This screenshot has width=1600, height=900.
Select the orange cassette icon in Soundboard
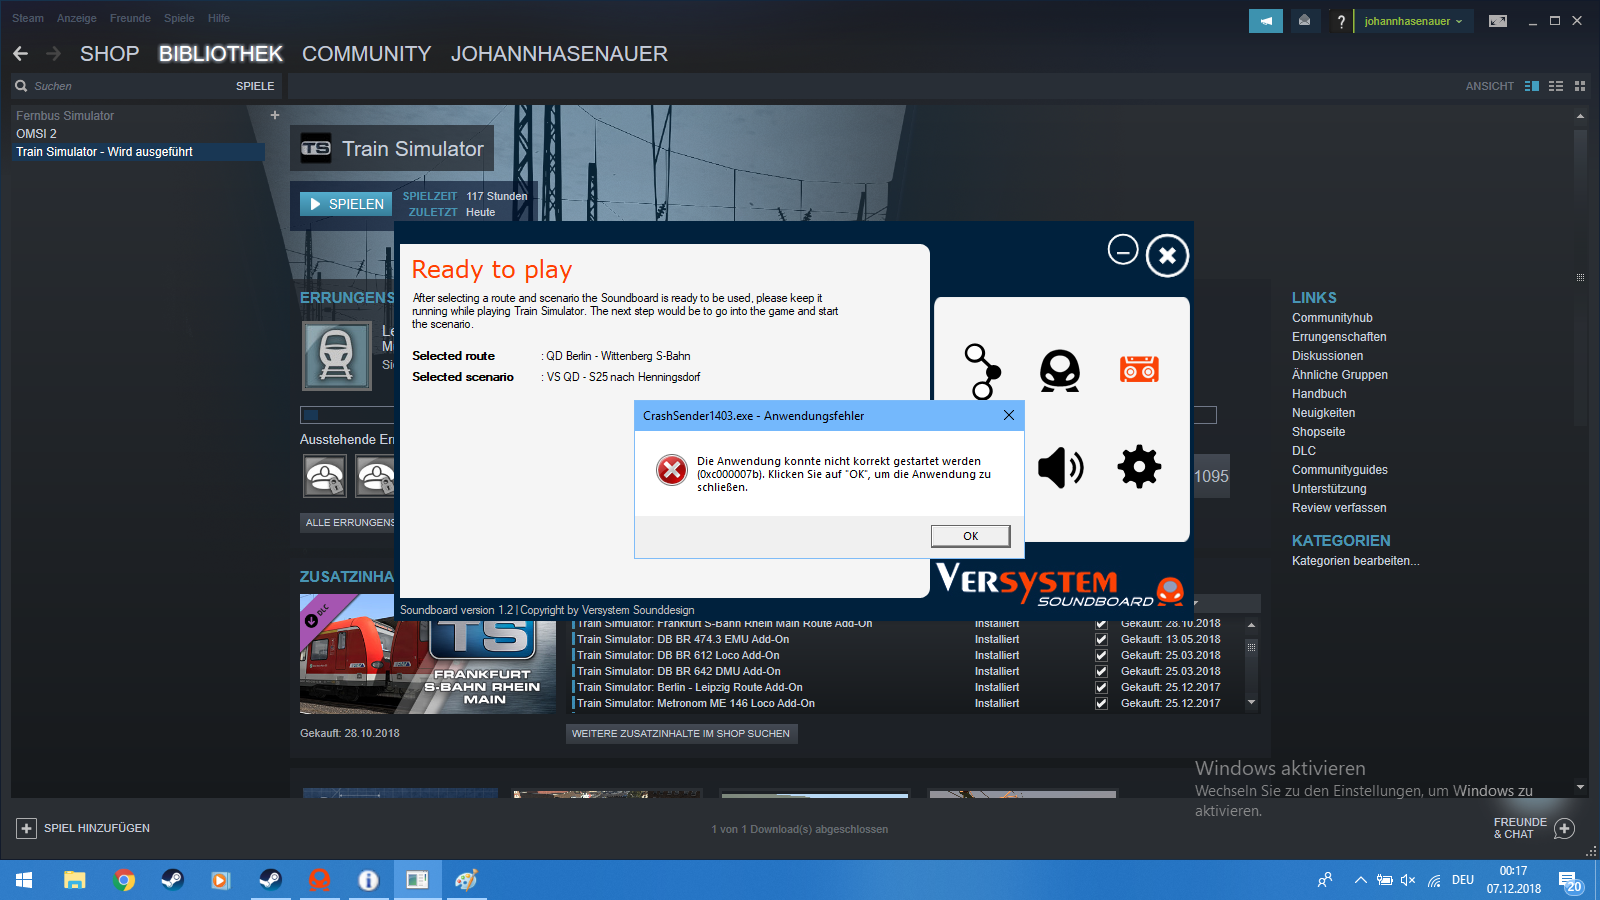click(x=1139, y=370)
